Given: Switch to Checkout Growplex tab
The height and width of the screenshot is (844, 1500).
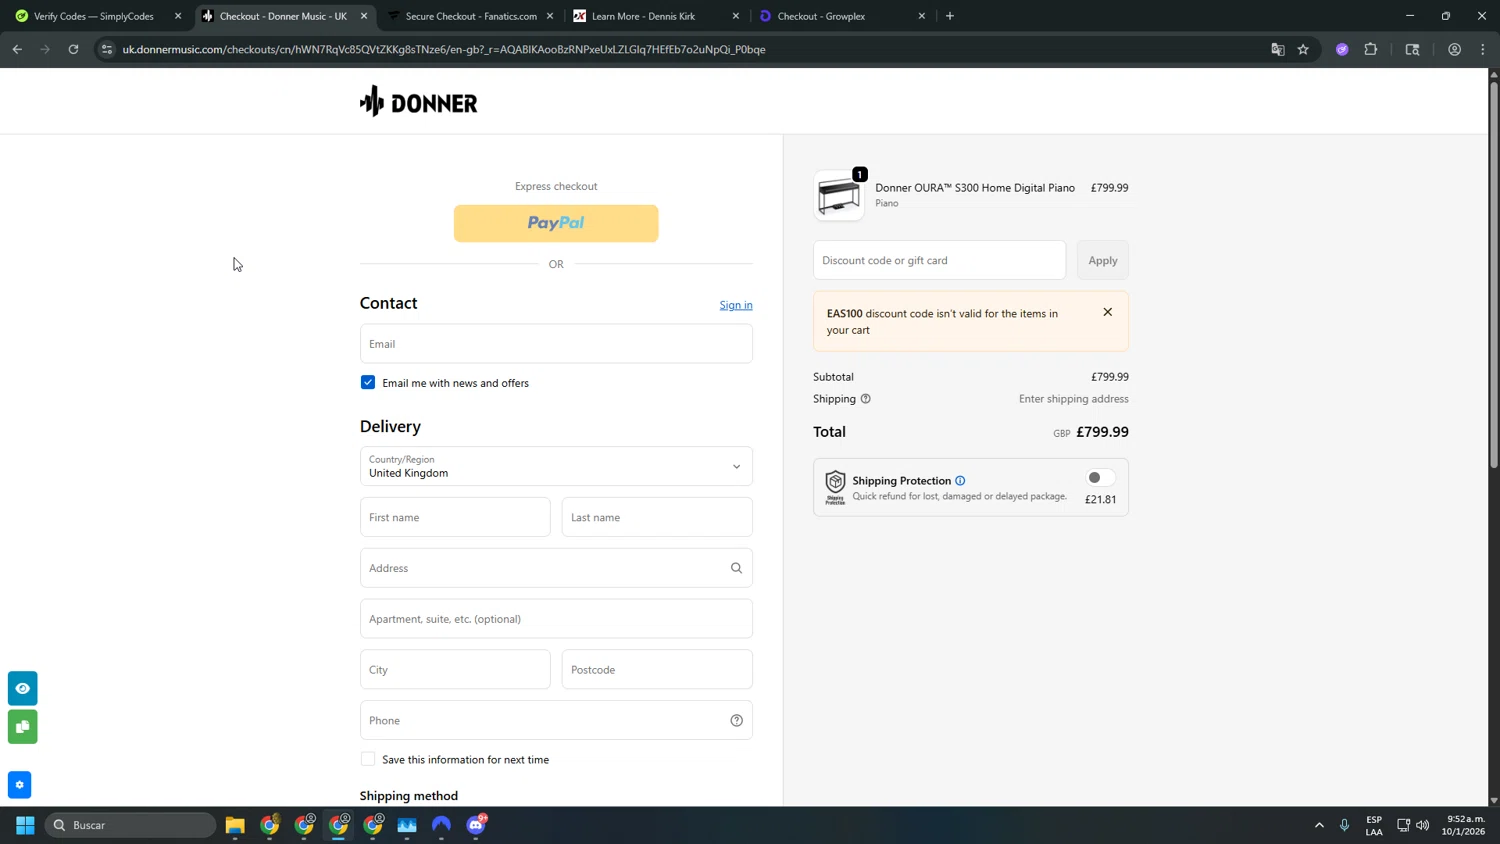Looking at the screenshot, I should click(842, 16).
